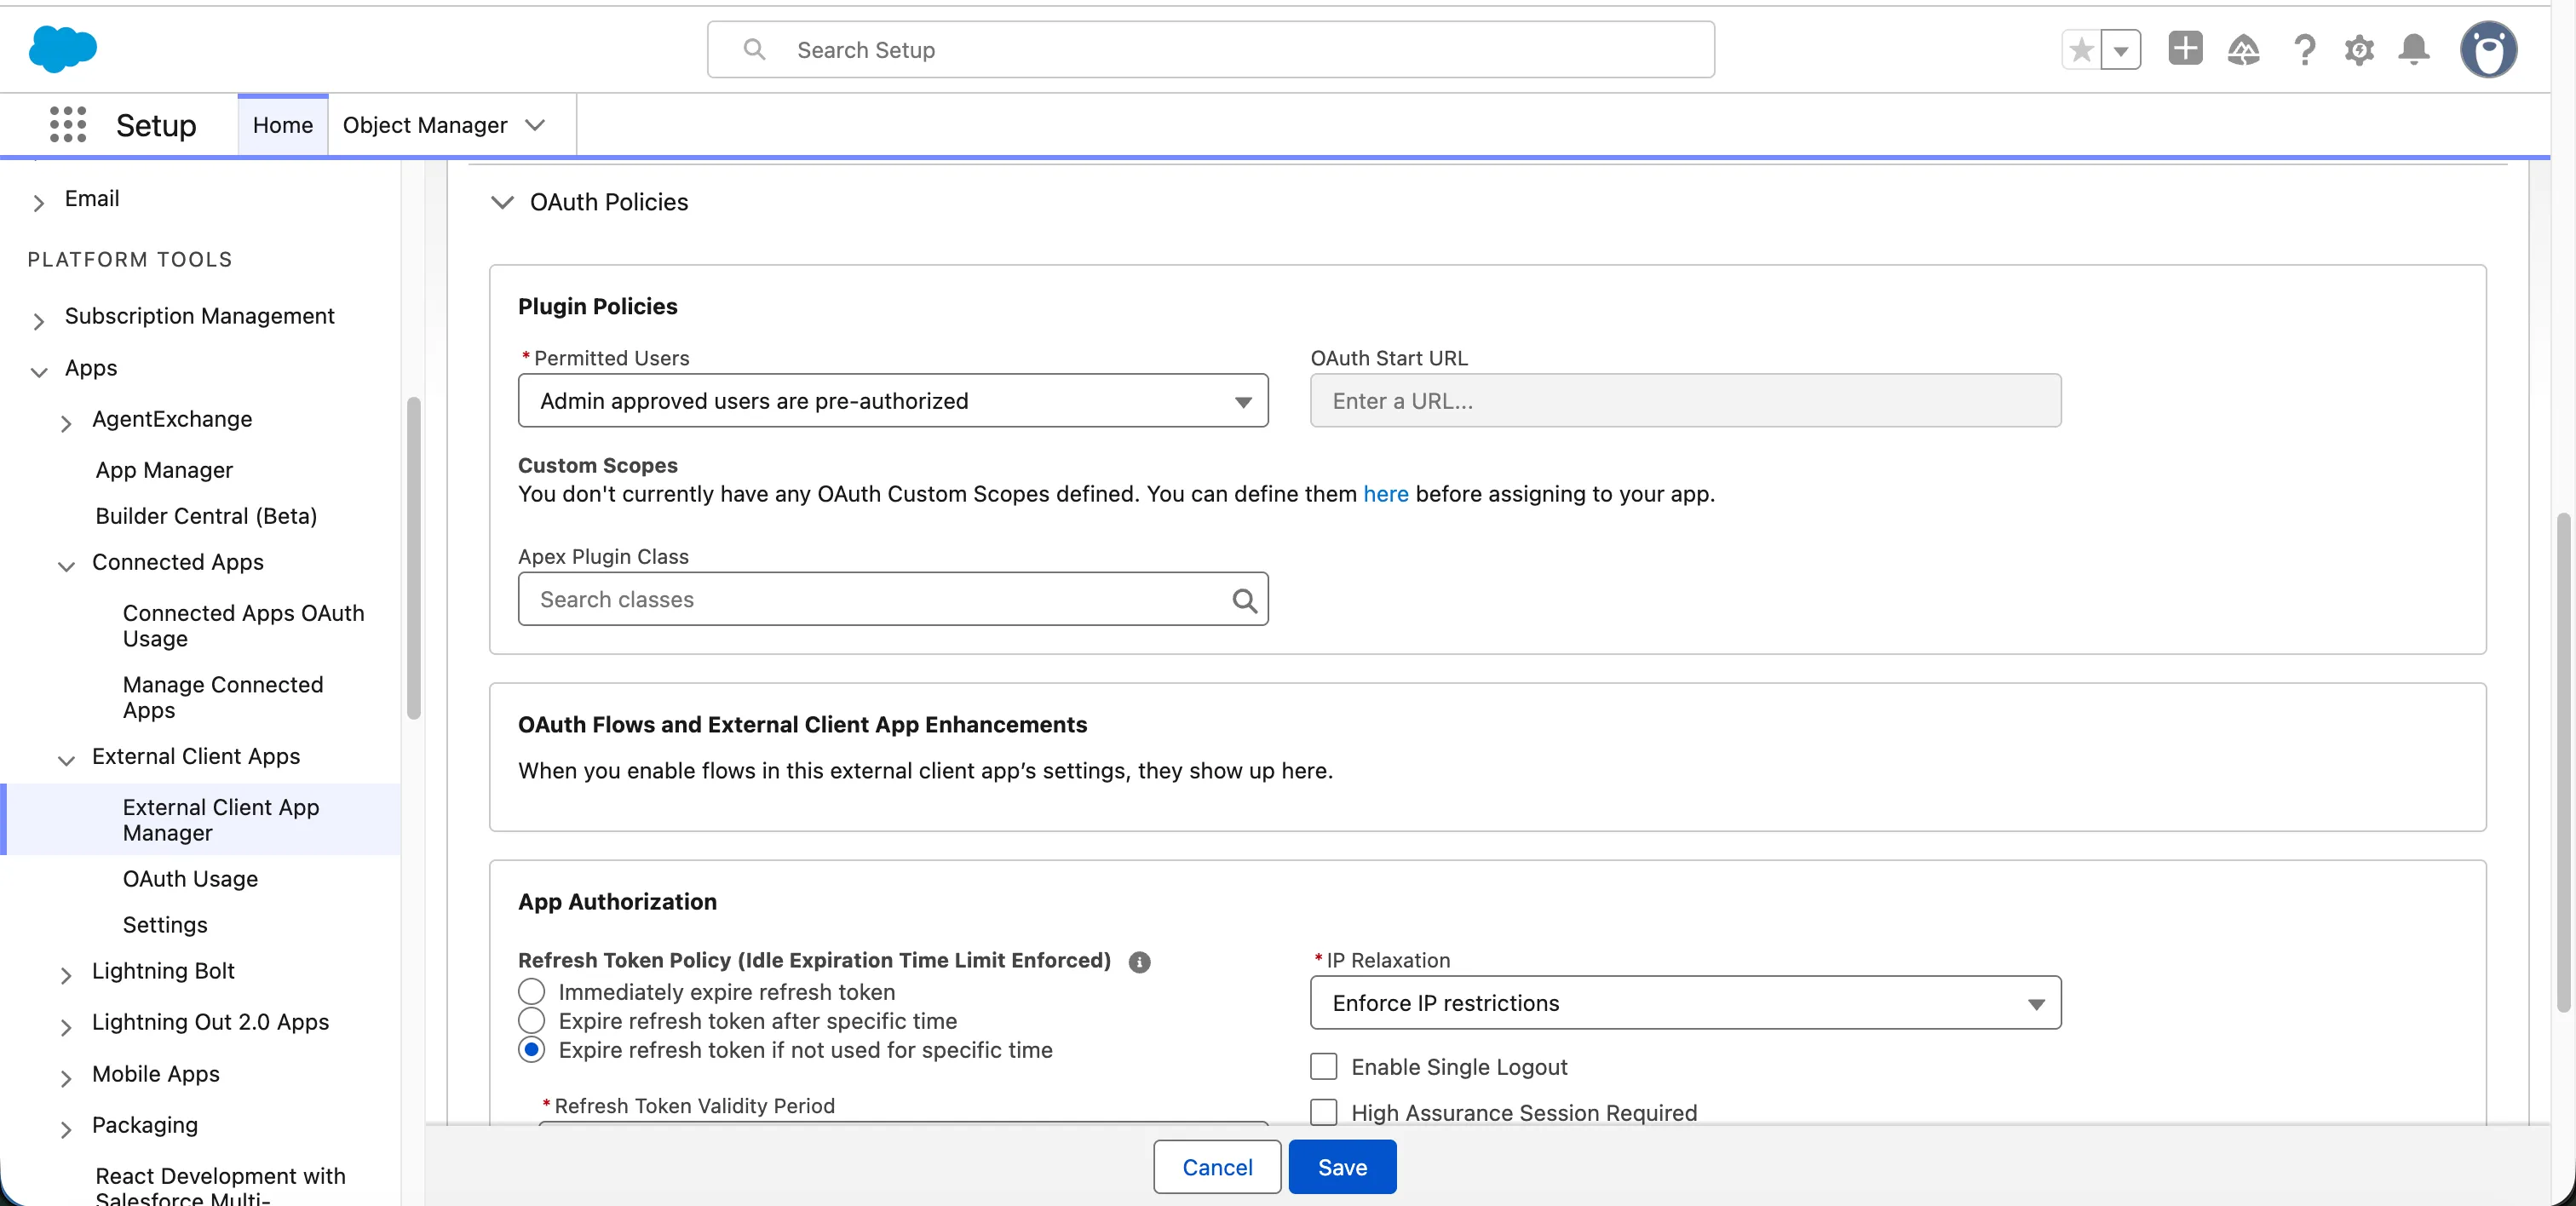Click the Salesforce cloud logo

coord(62,49)
